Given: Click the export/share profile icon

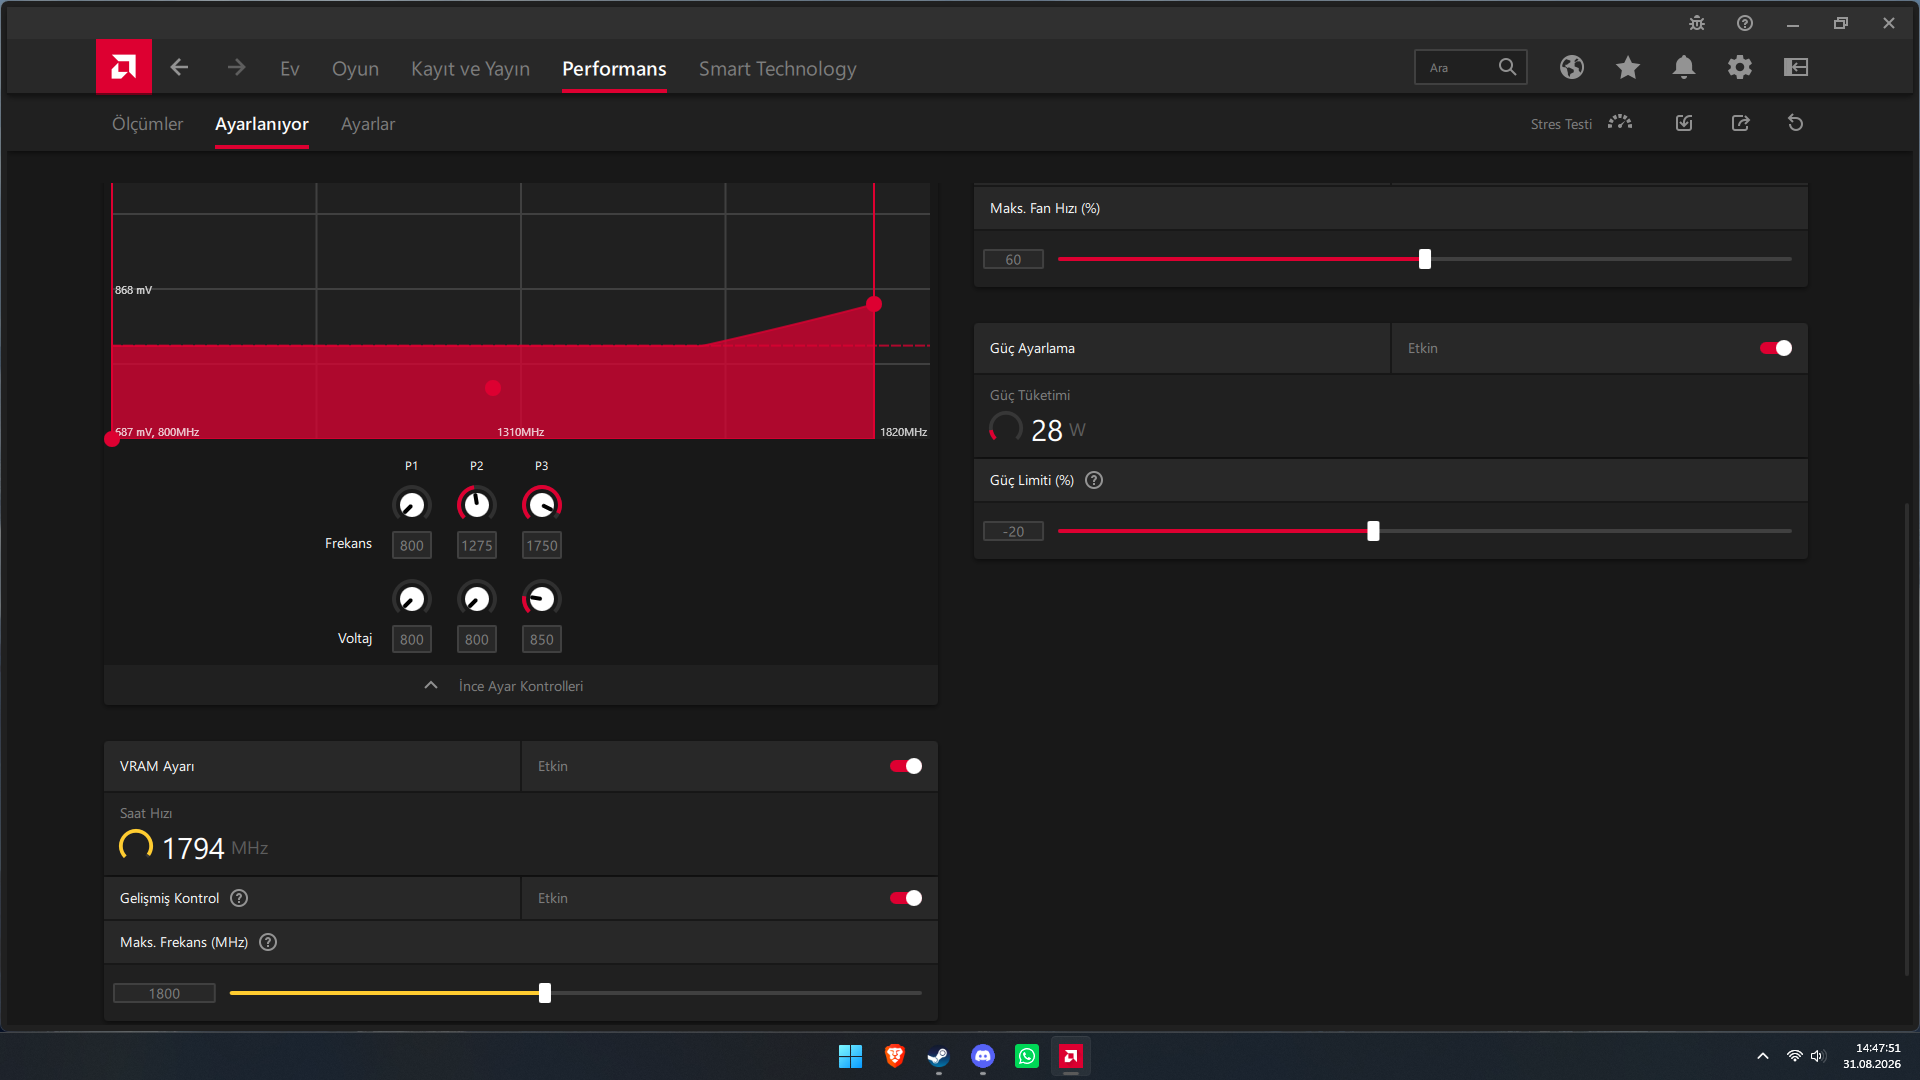Looking at the screenshot, I should [1741, 123].
